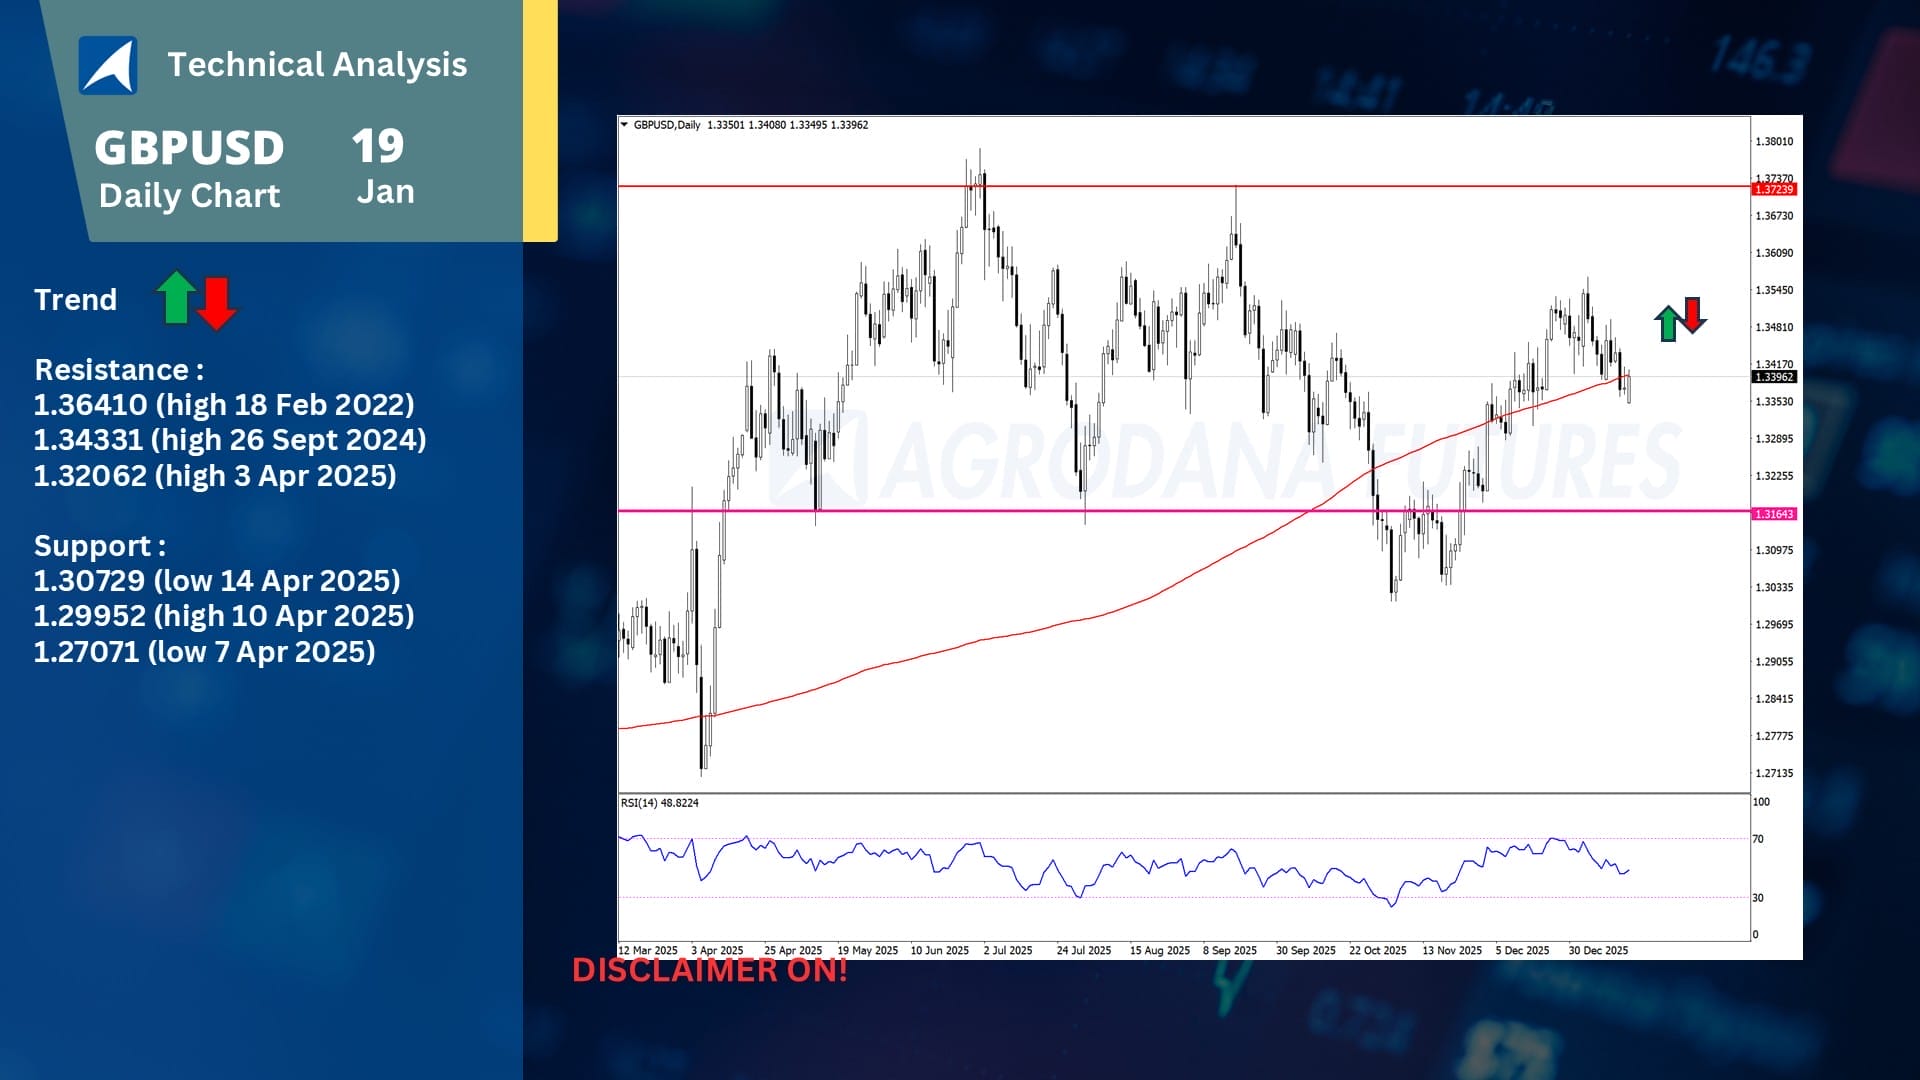Click green up arrow beside Trend label
Viewport: 1920px width, 1080px height.
176,298
